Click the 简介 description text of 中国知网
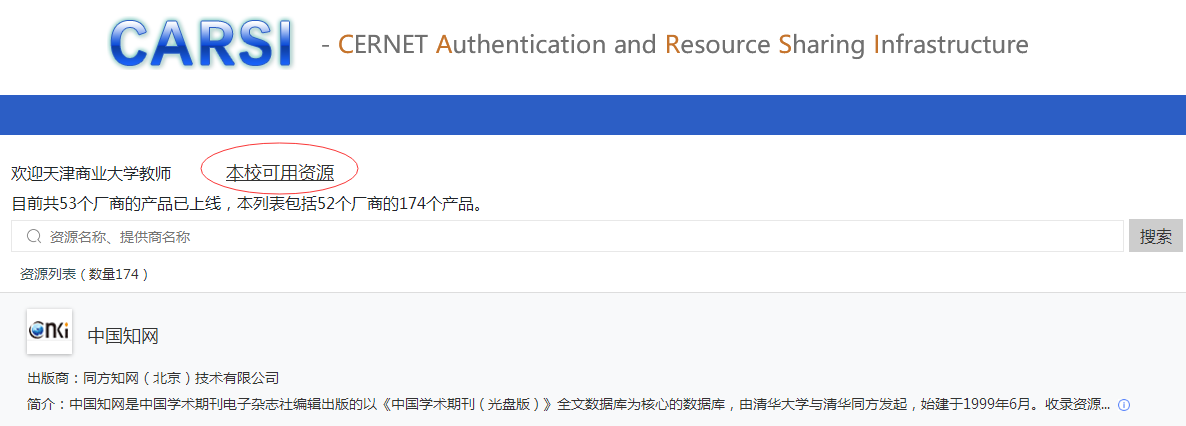1186x426 pixels. tap(569, 405)
